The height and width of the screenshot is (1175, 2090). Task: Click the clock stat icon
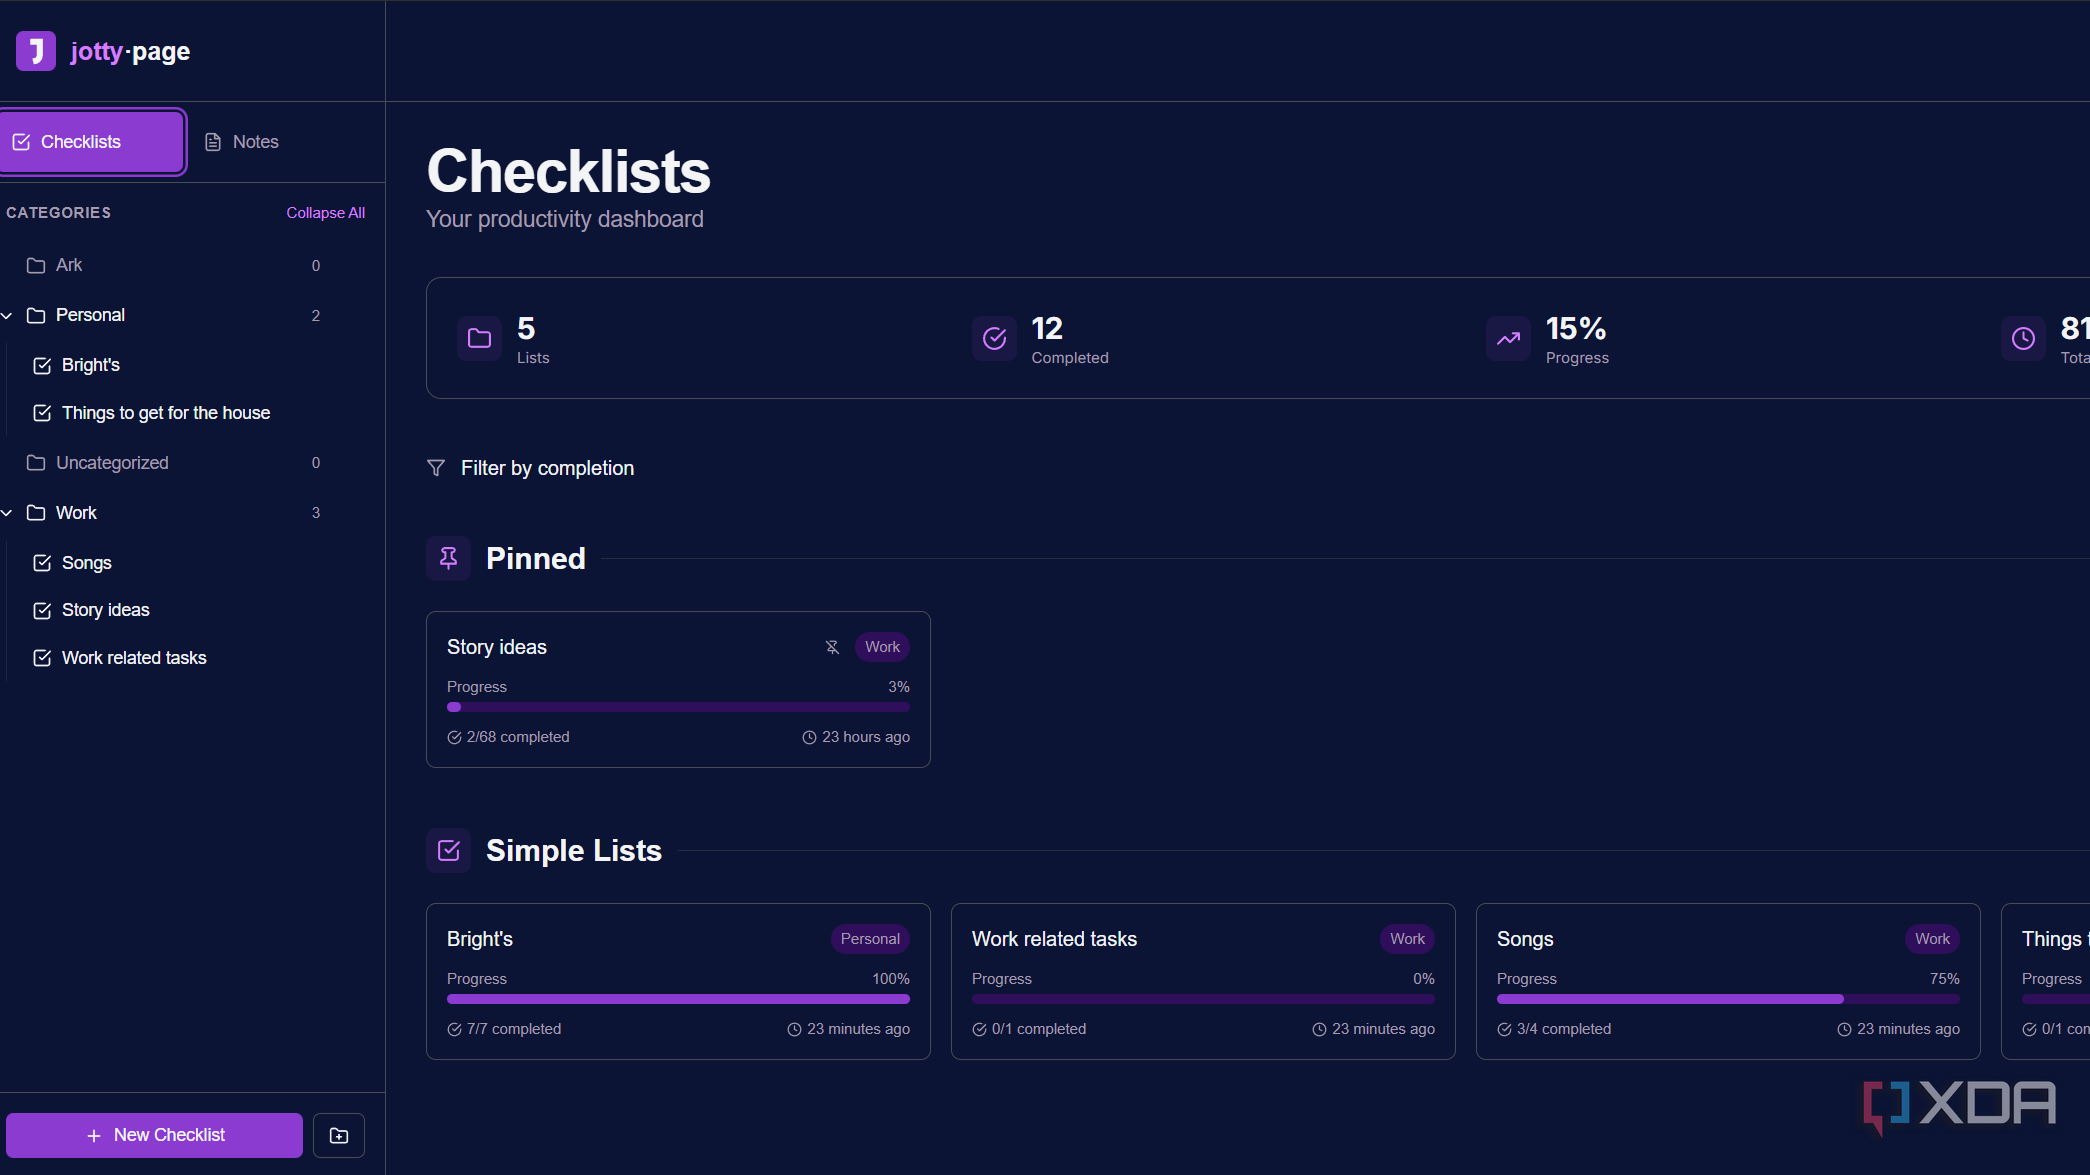tap(2023, 338)
